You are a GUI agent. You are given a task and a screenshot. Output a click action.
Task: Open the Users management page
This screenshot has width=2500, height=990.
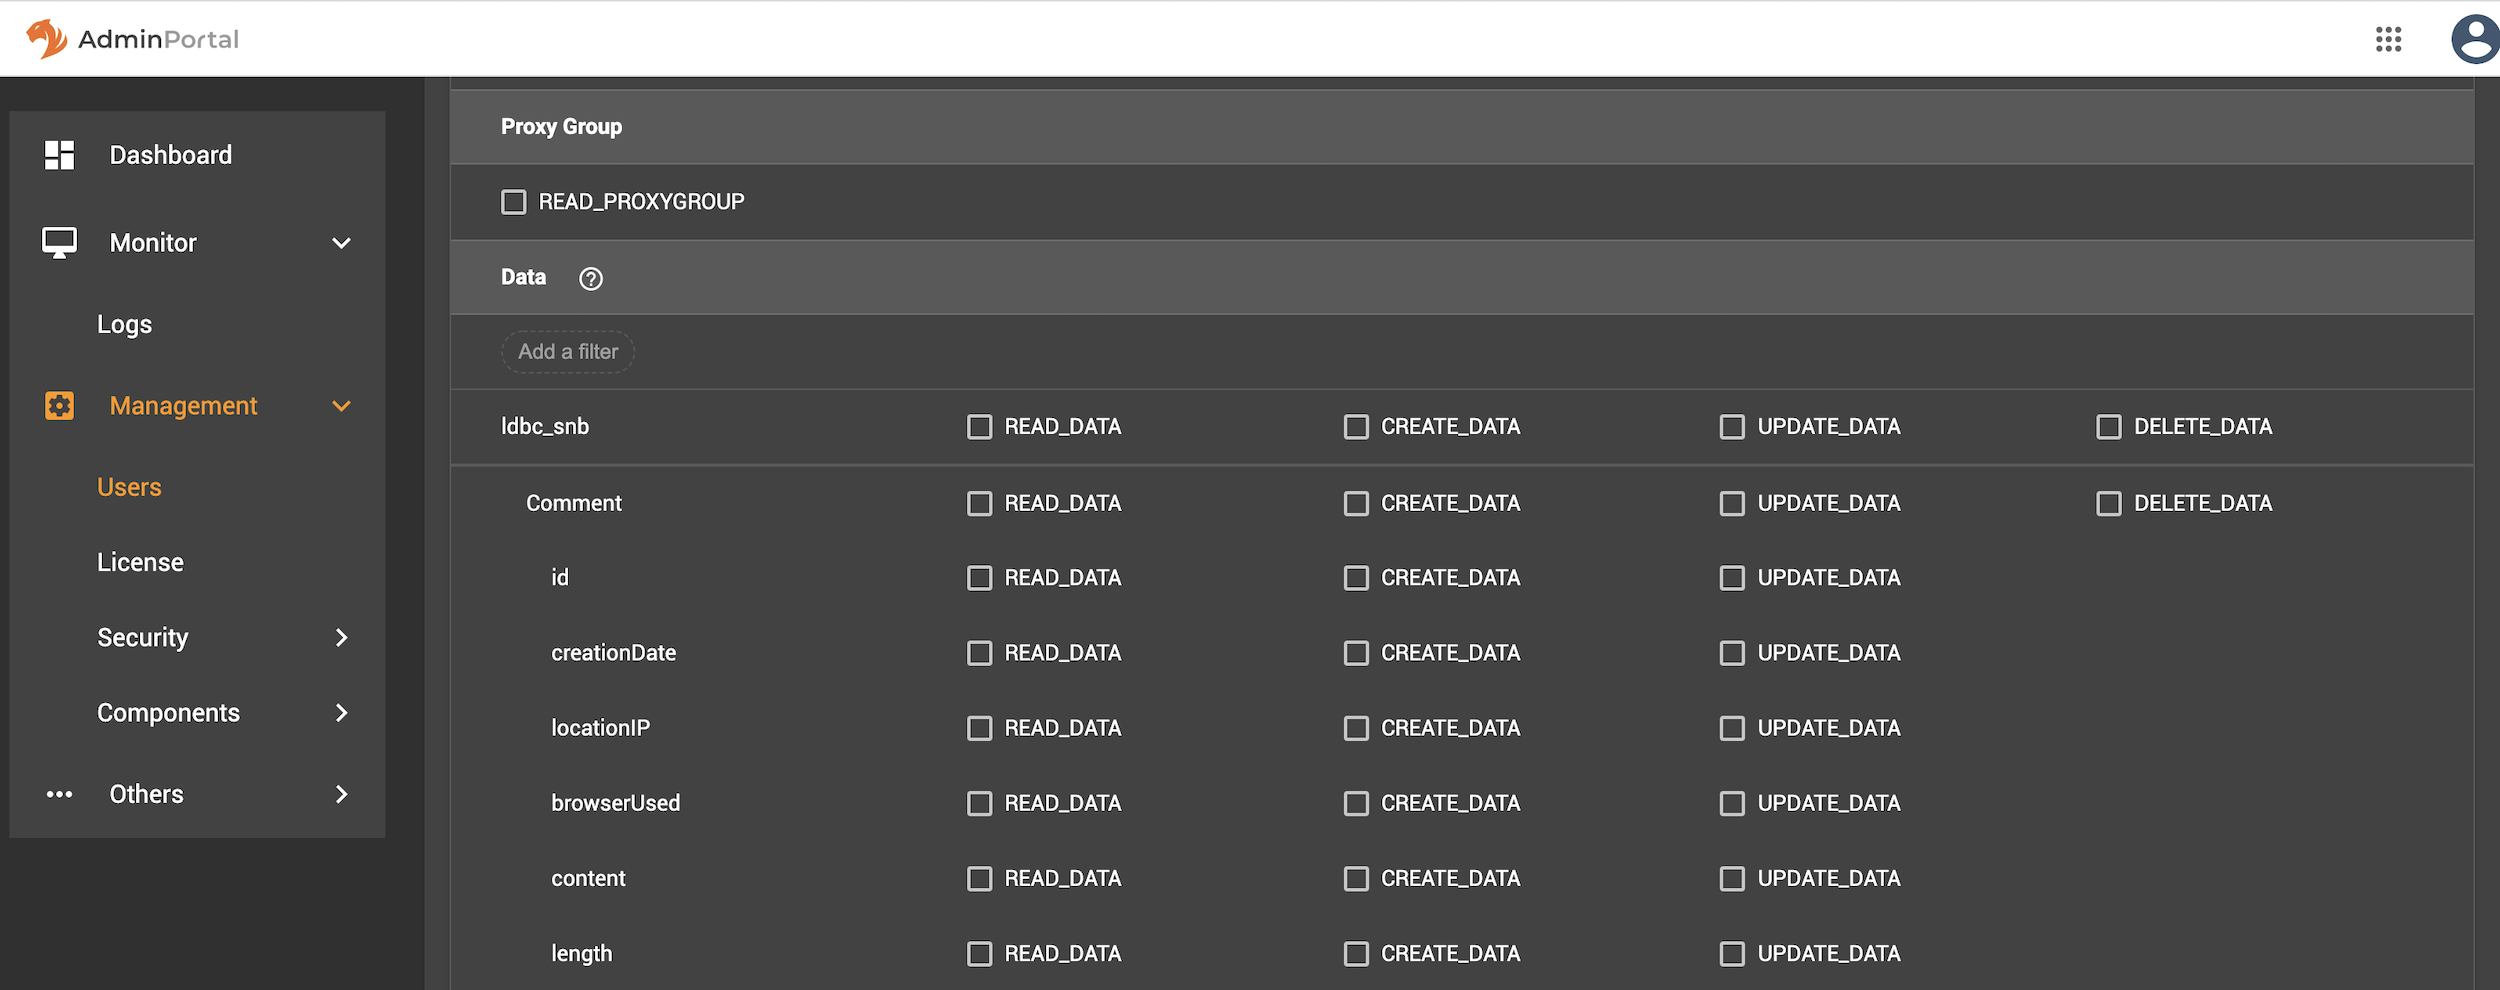129,487
